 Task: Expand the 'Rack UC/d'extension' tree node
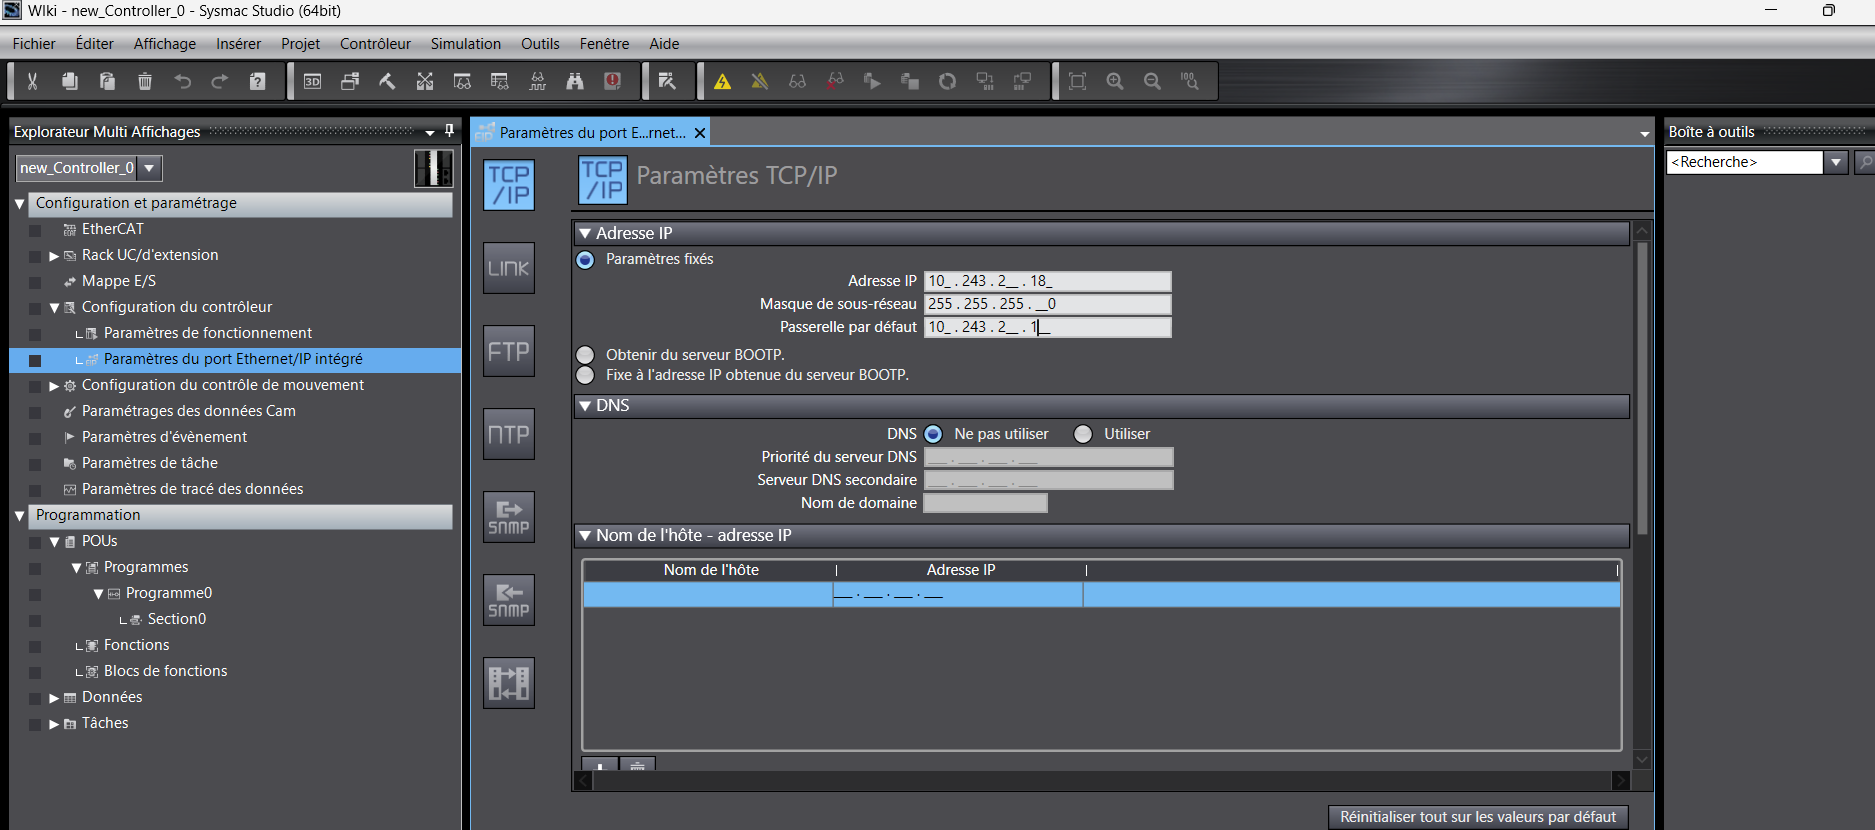point(54,256)
